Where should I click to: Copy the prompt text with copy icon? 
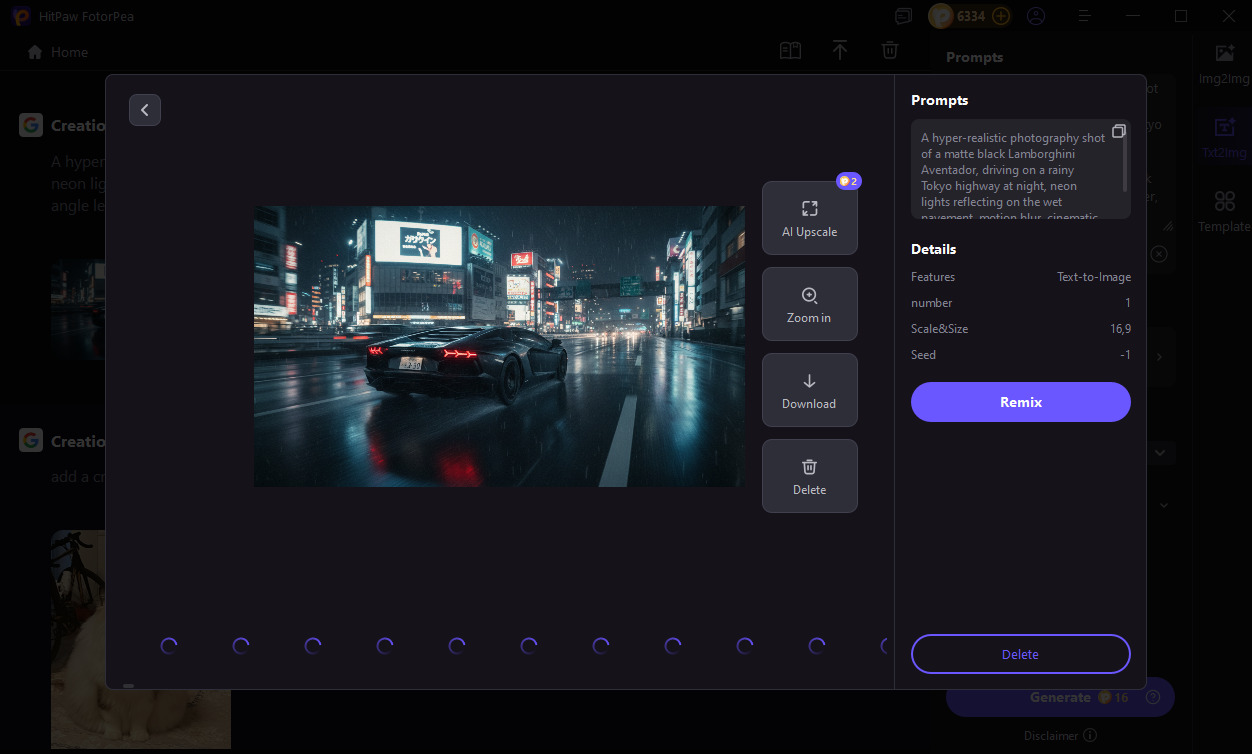(x=1118, y=132)
